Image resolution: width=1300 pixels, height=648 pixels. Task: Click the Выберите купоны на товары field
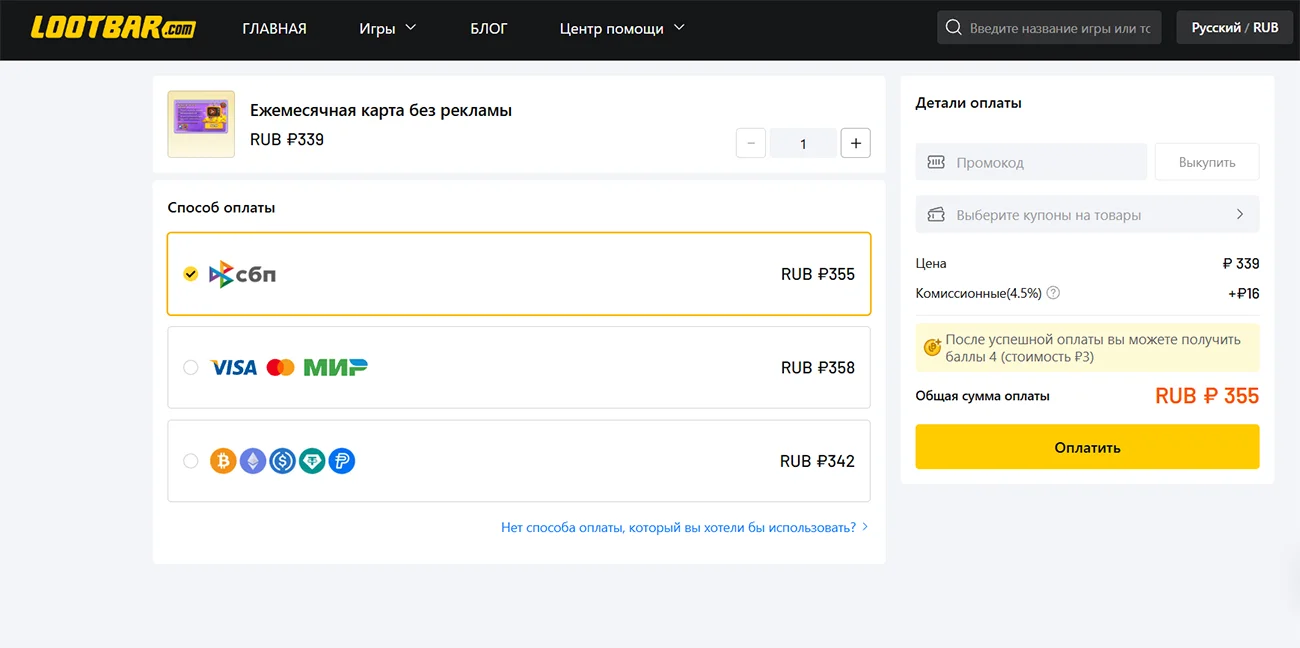pyautogui.click(x=1087, y=214)
